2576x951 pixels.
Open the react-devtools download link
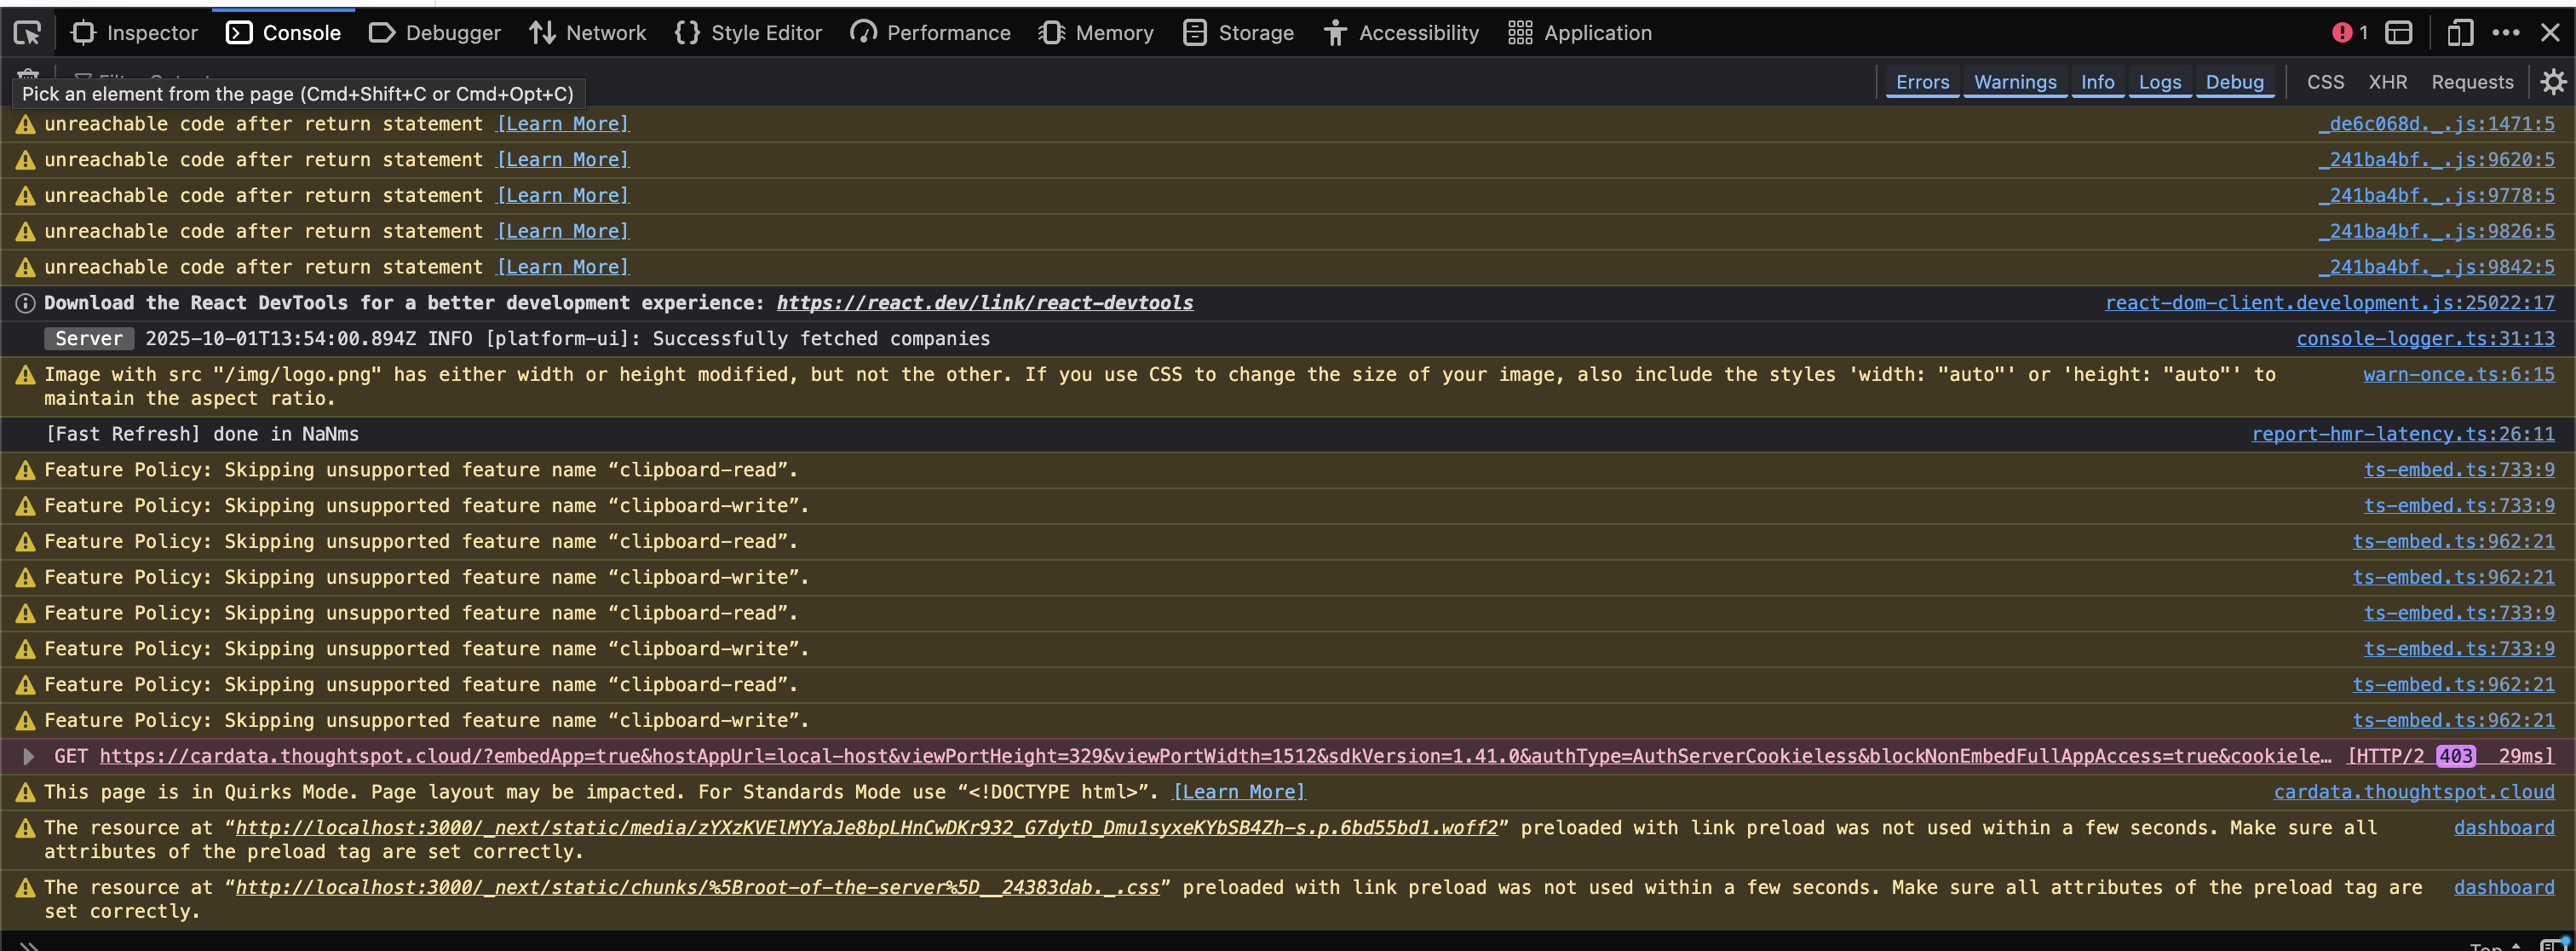984,303
